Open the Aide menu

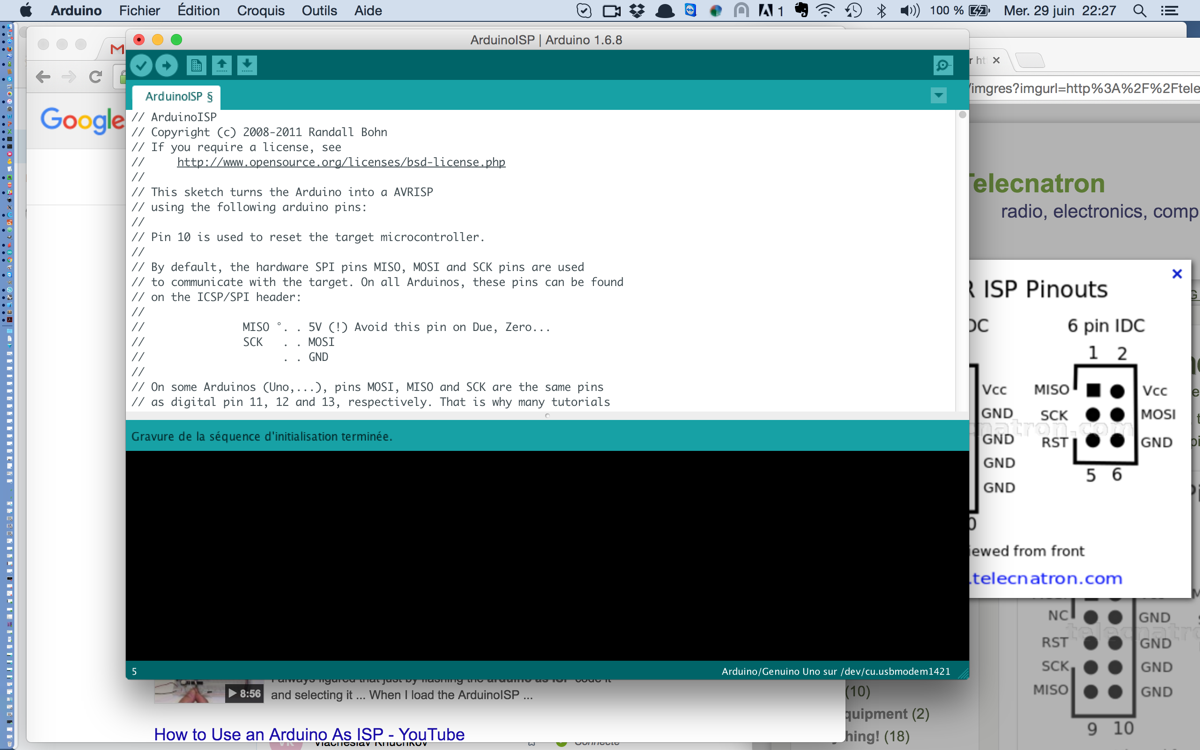pos(368,11)
